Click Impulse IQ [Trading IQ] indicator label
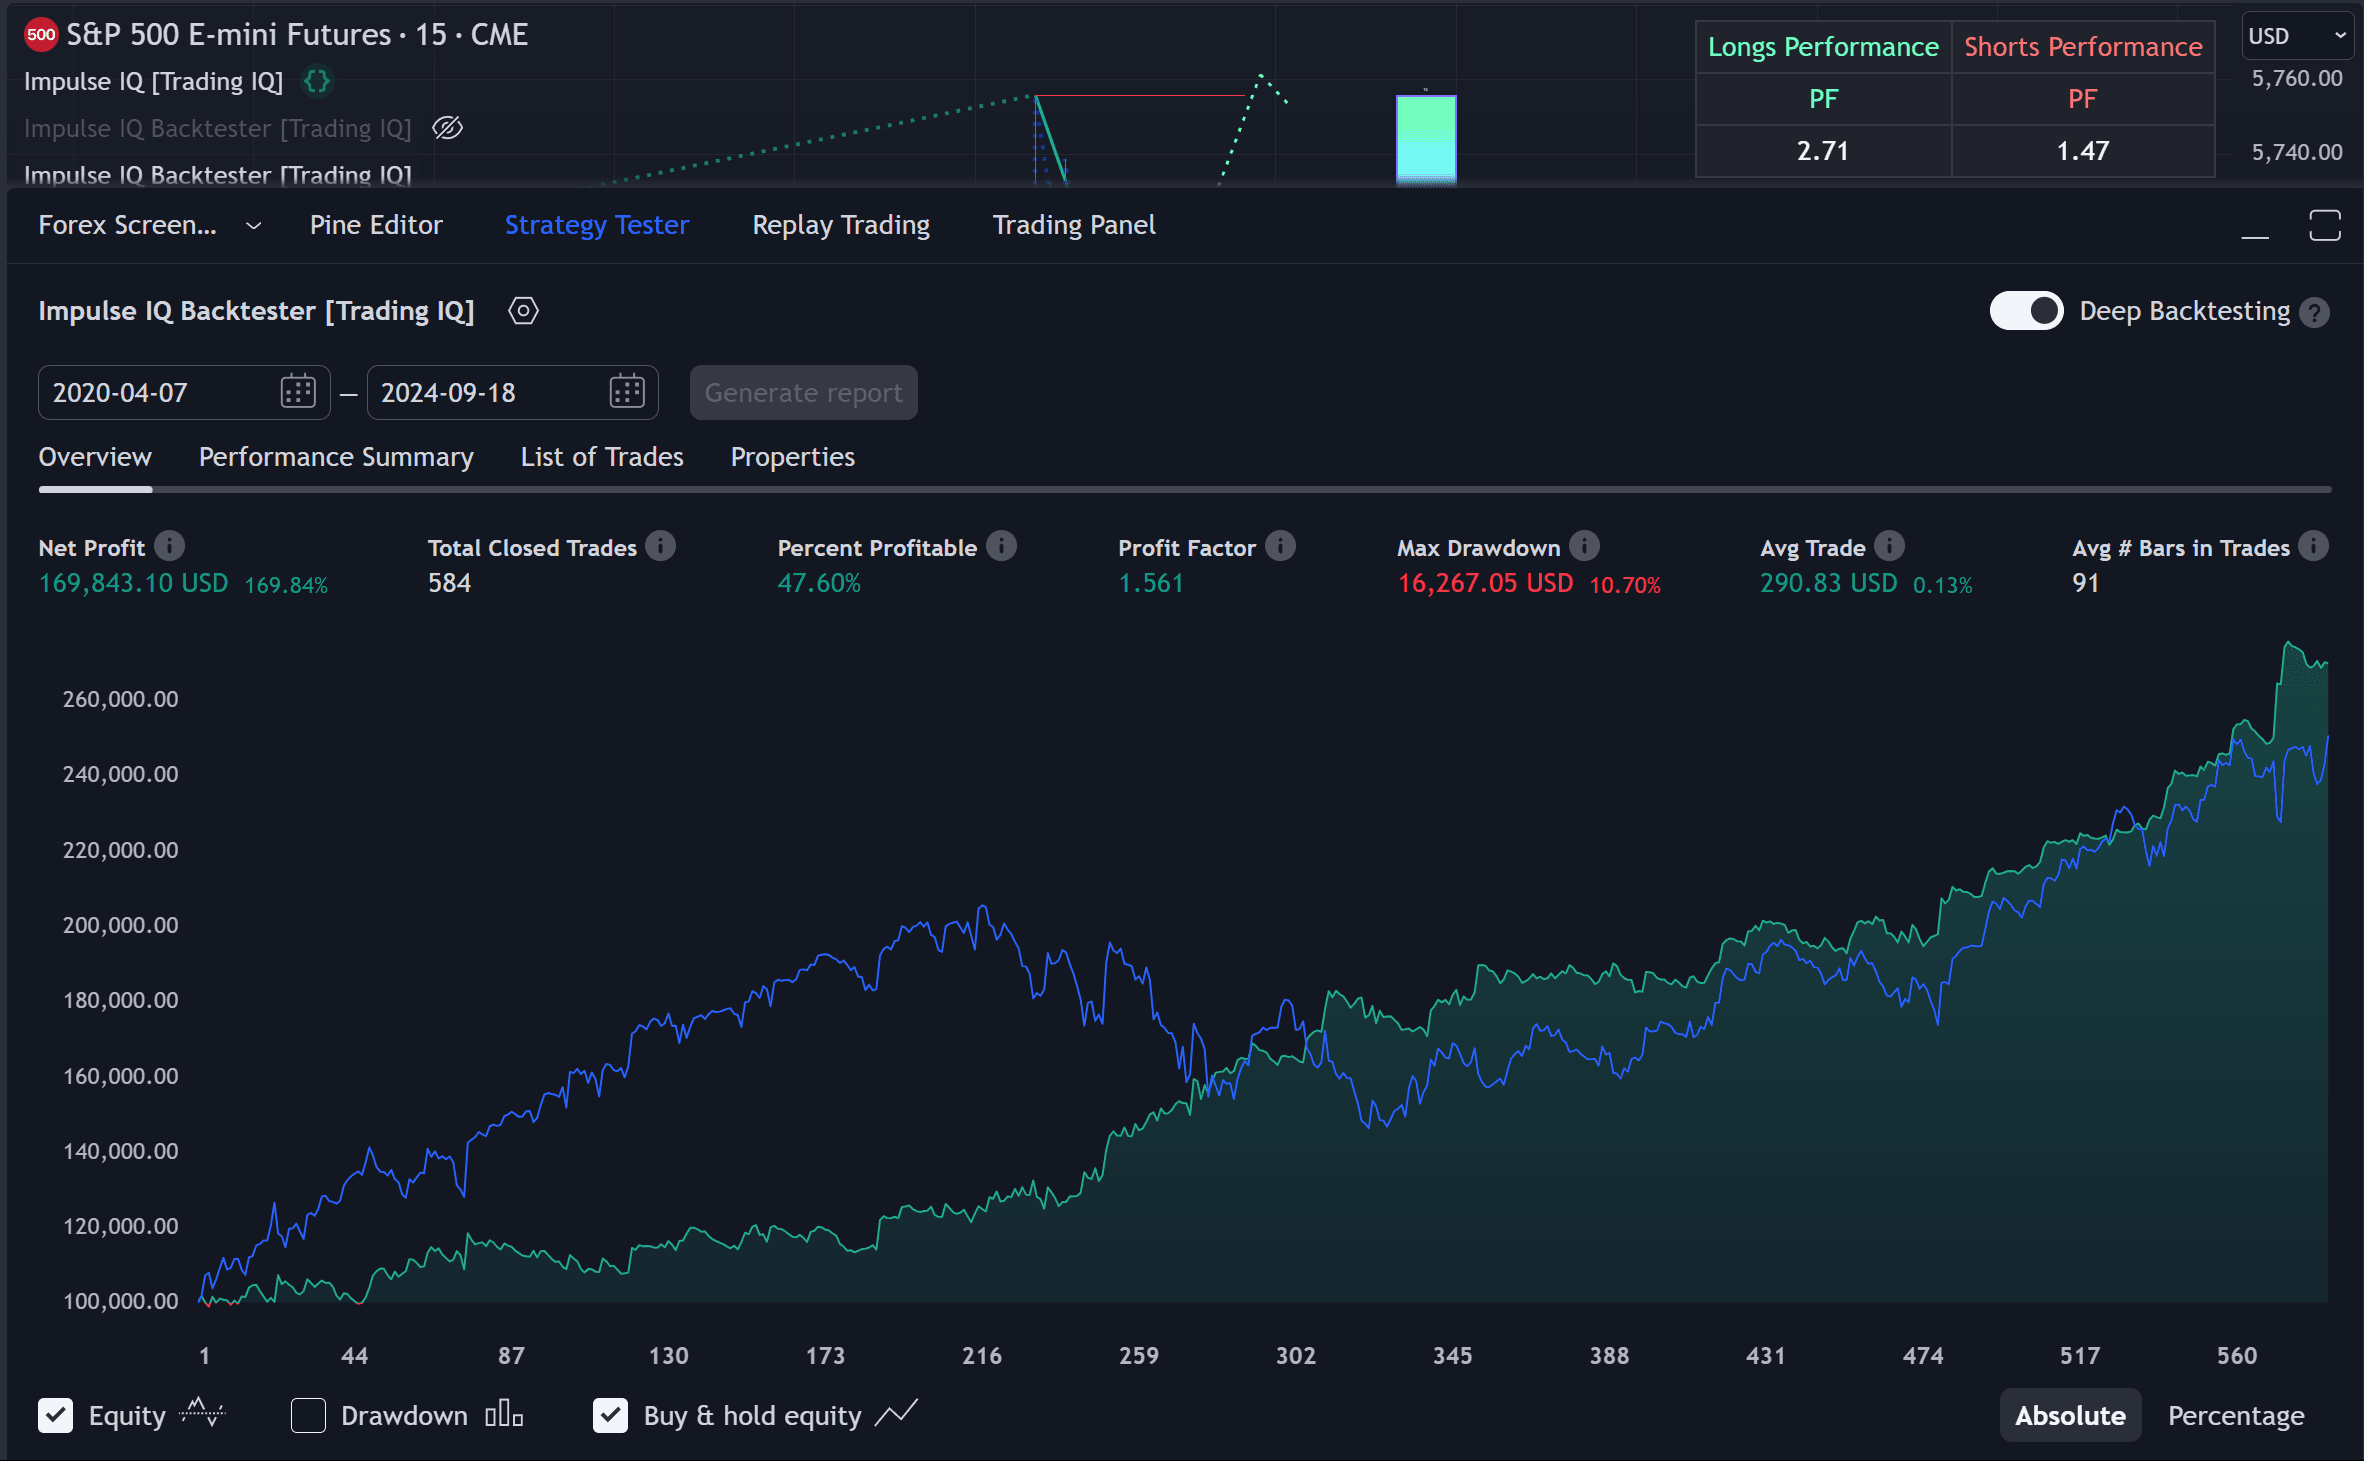The height and width of the screenshot is (1461, 2364). (154, 81)
